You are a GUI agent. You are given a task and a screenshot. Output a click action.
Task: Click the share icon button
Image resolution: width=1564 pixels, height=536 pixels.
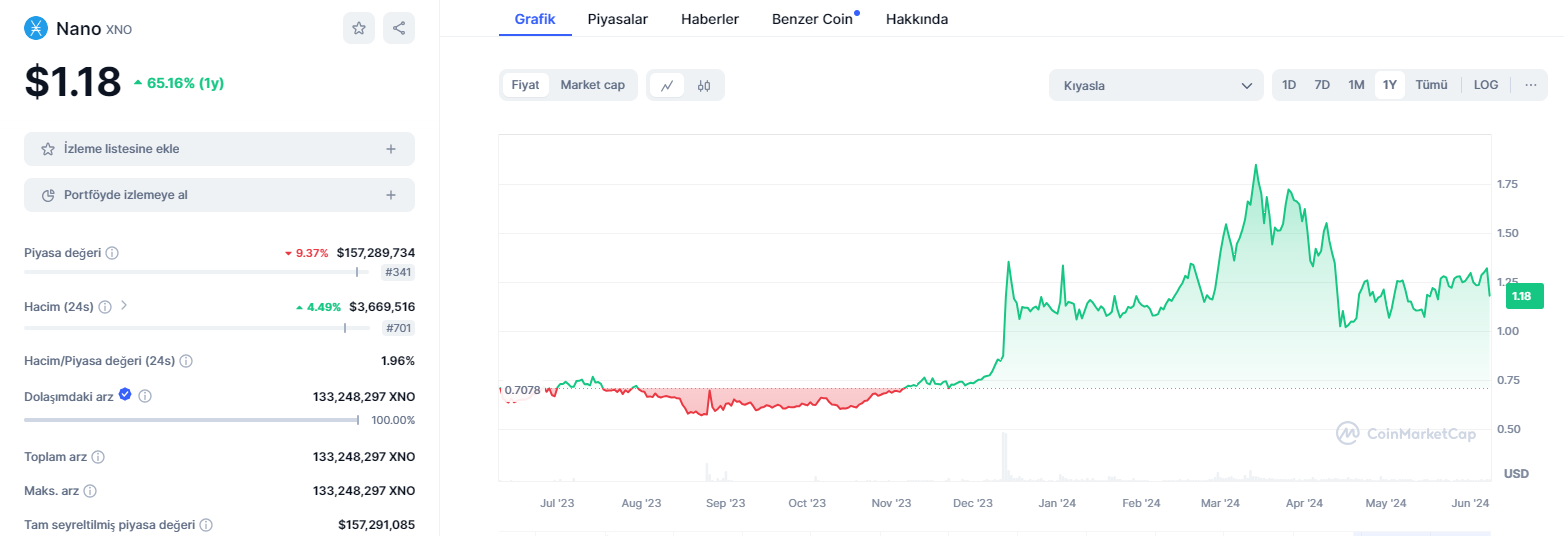(x=399, y=28)
